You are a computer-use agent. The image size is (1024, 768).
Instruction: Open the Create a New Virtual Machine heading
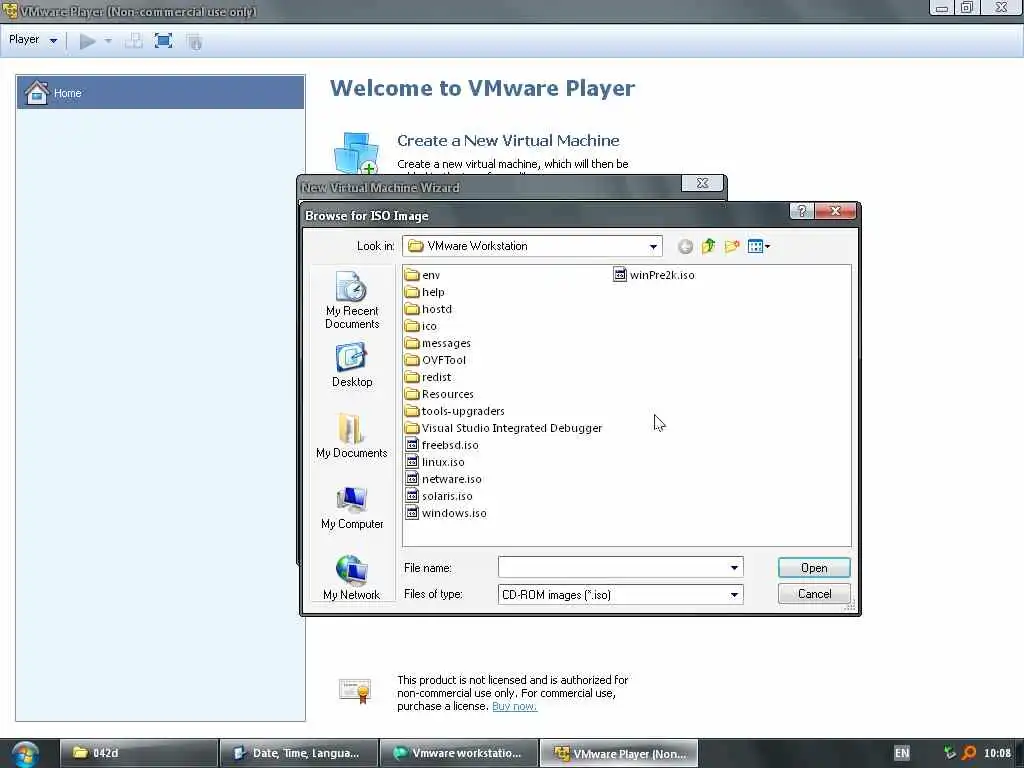[x=508, y=140]
